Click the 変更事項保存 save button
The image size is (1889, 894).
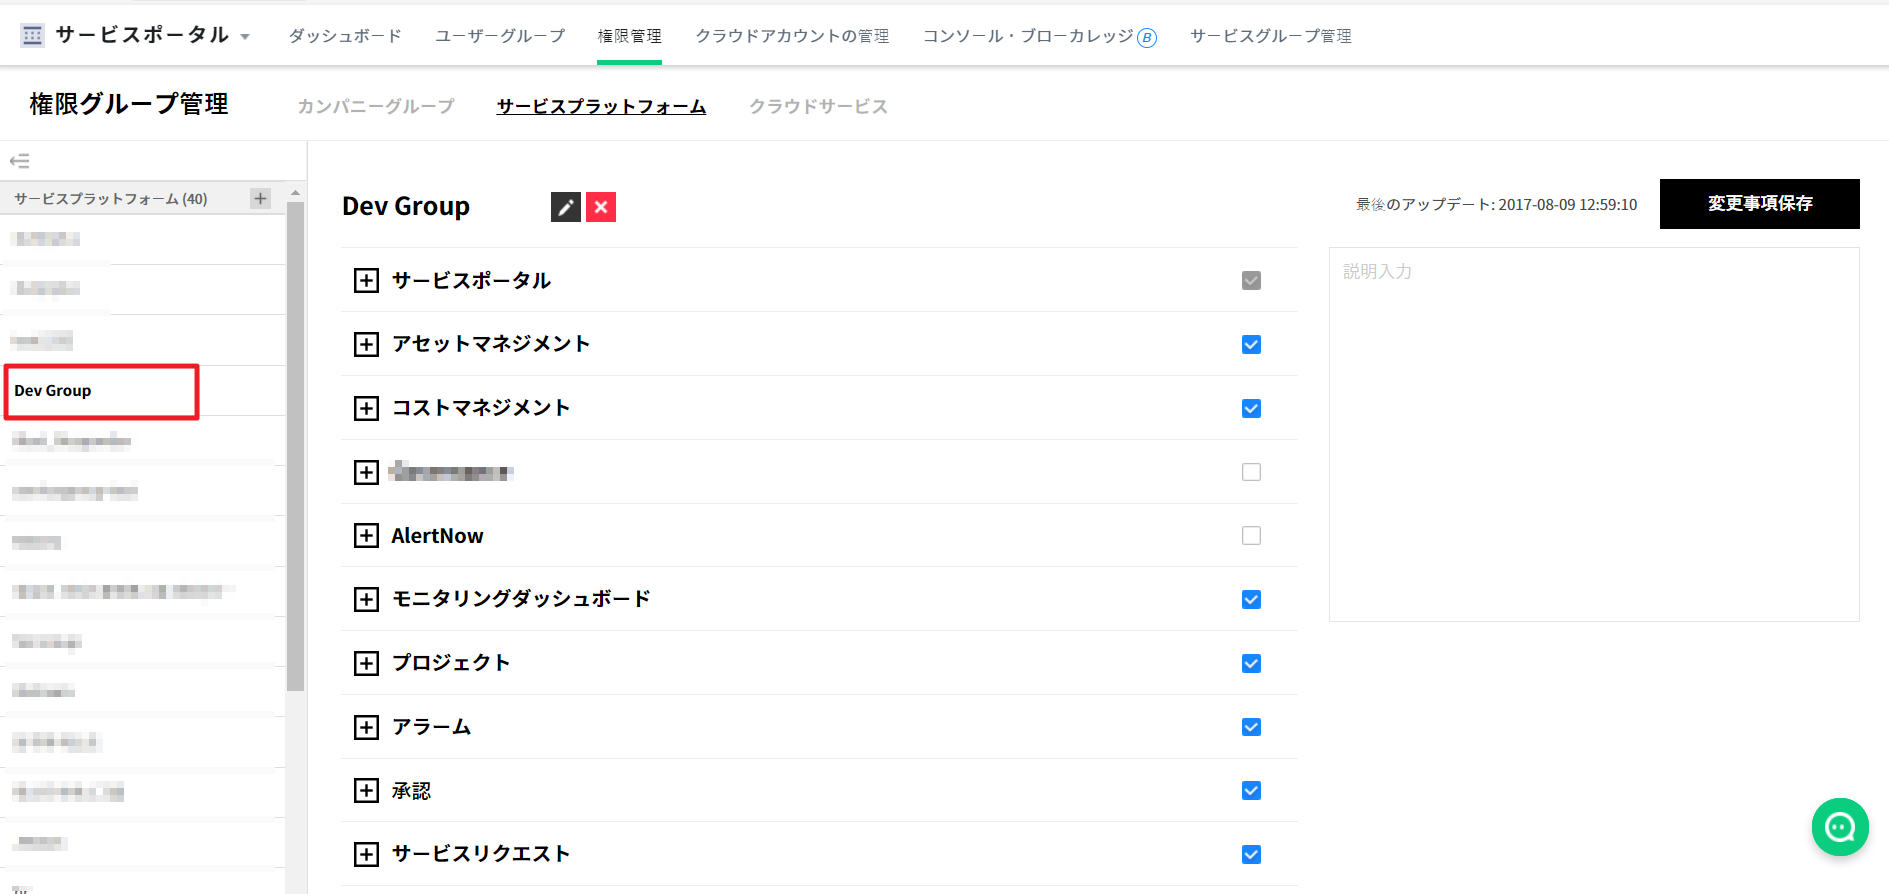[1759, 204]
